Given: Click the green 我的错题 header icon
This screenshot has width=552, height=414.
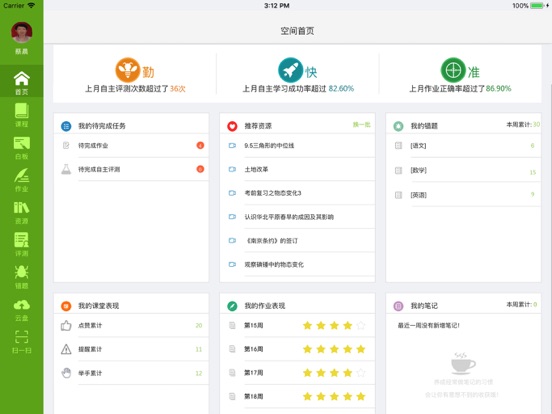Looking at the screenshot, I should coord(398,126).
